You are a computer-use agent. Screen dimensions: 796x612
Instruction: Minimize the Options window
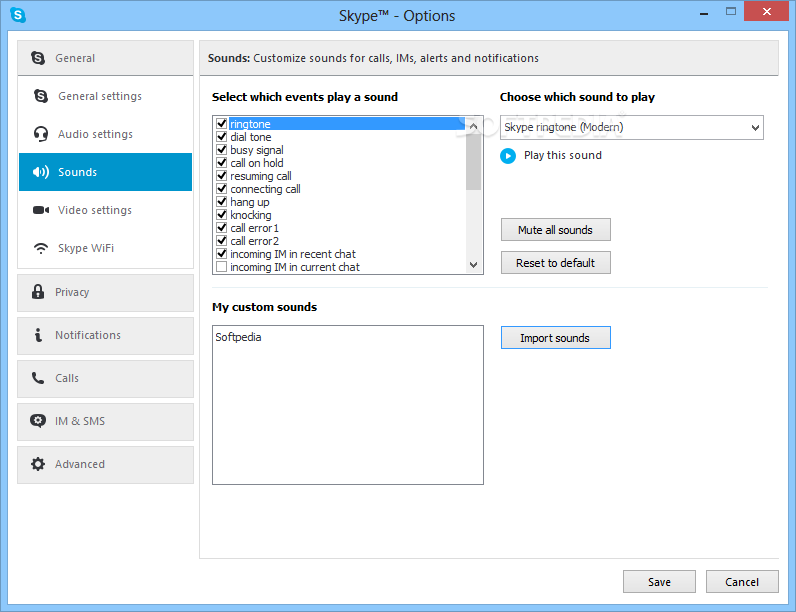click(x=704, y=14)
